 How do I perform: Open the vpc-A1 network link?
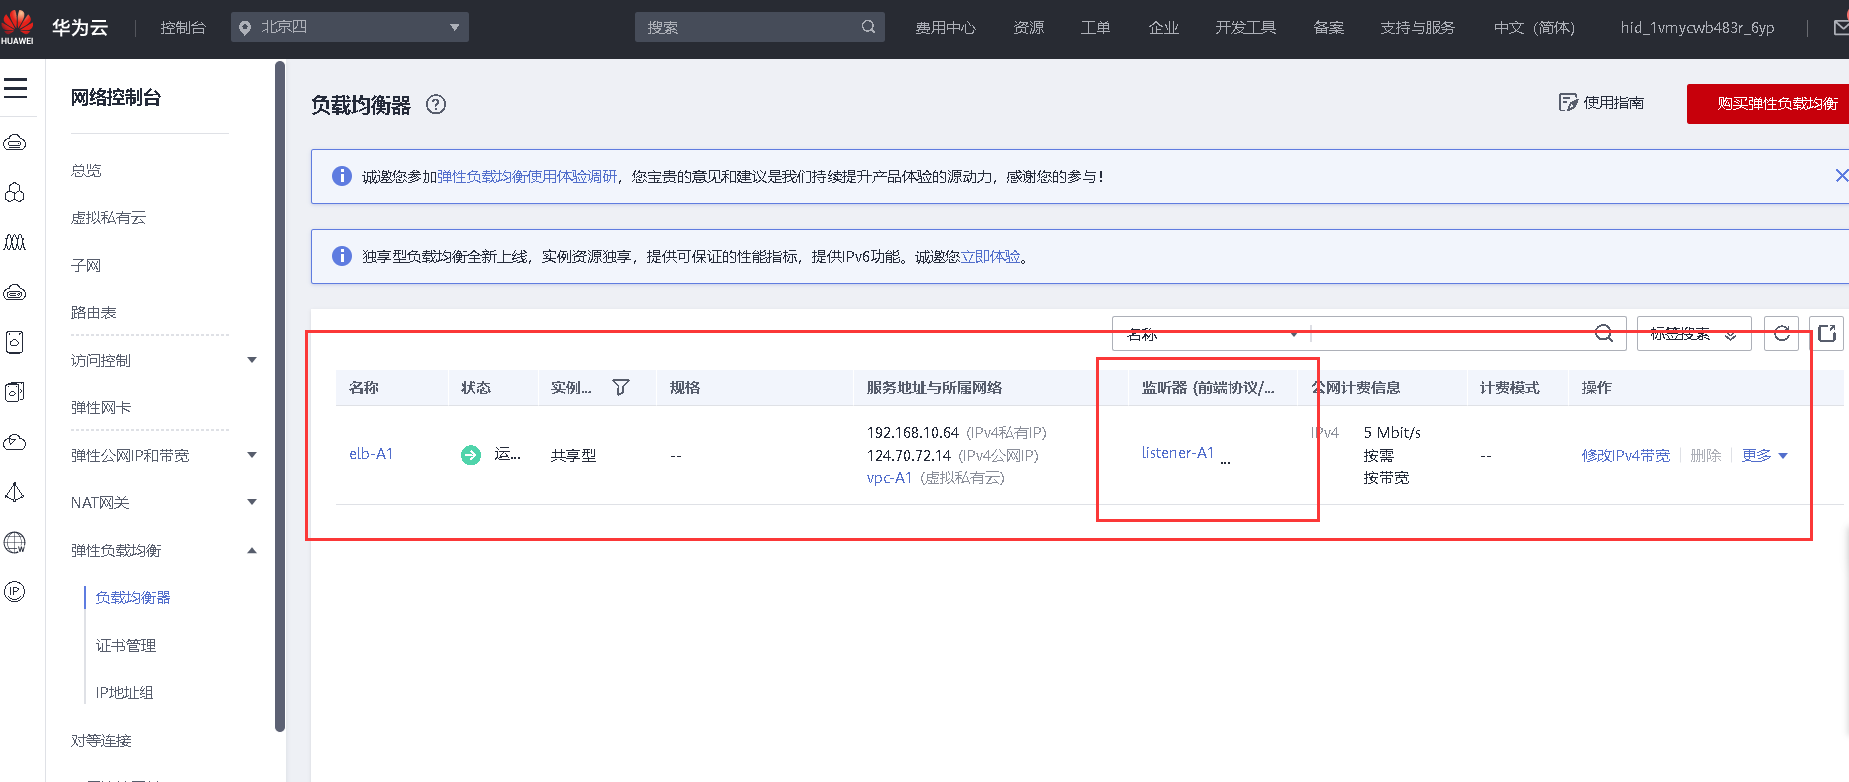pyautogui.click(x=889, y=478)
